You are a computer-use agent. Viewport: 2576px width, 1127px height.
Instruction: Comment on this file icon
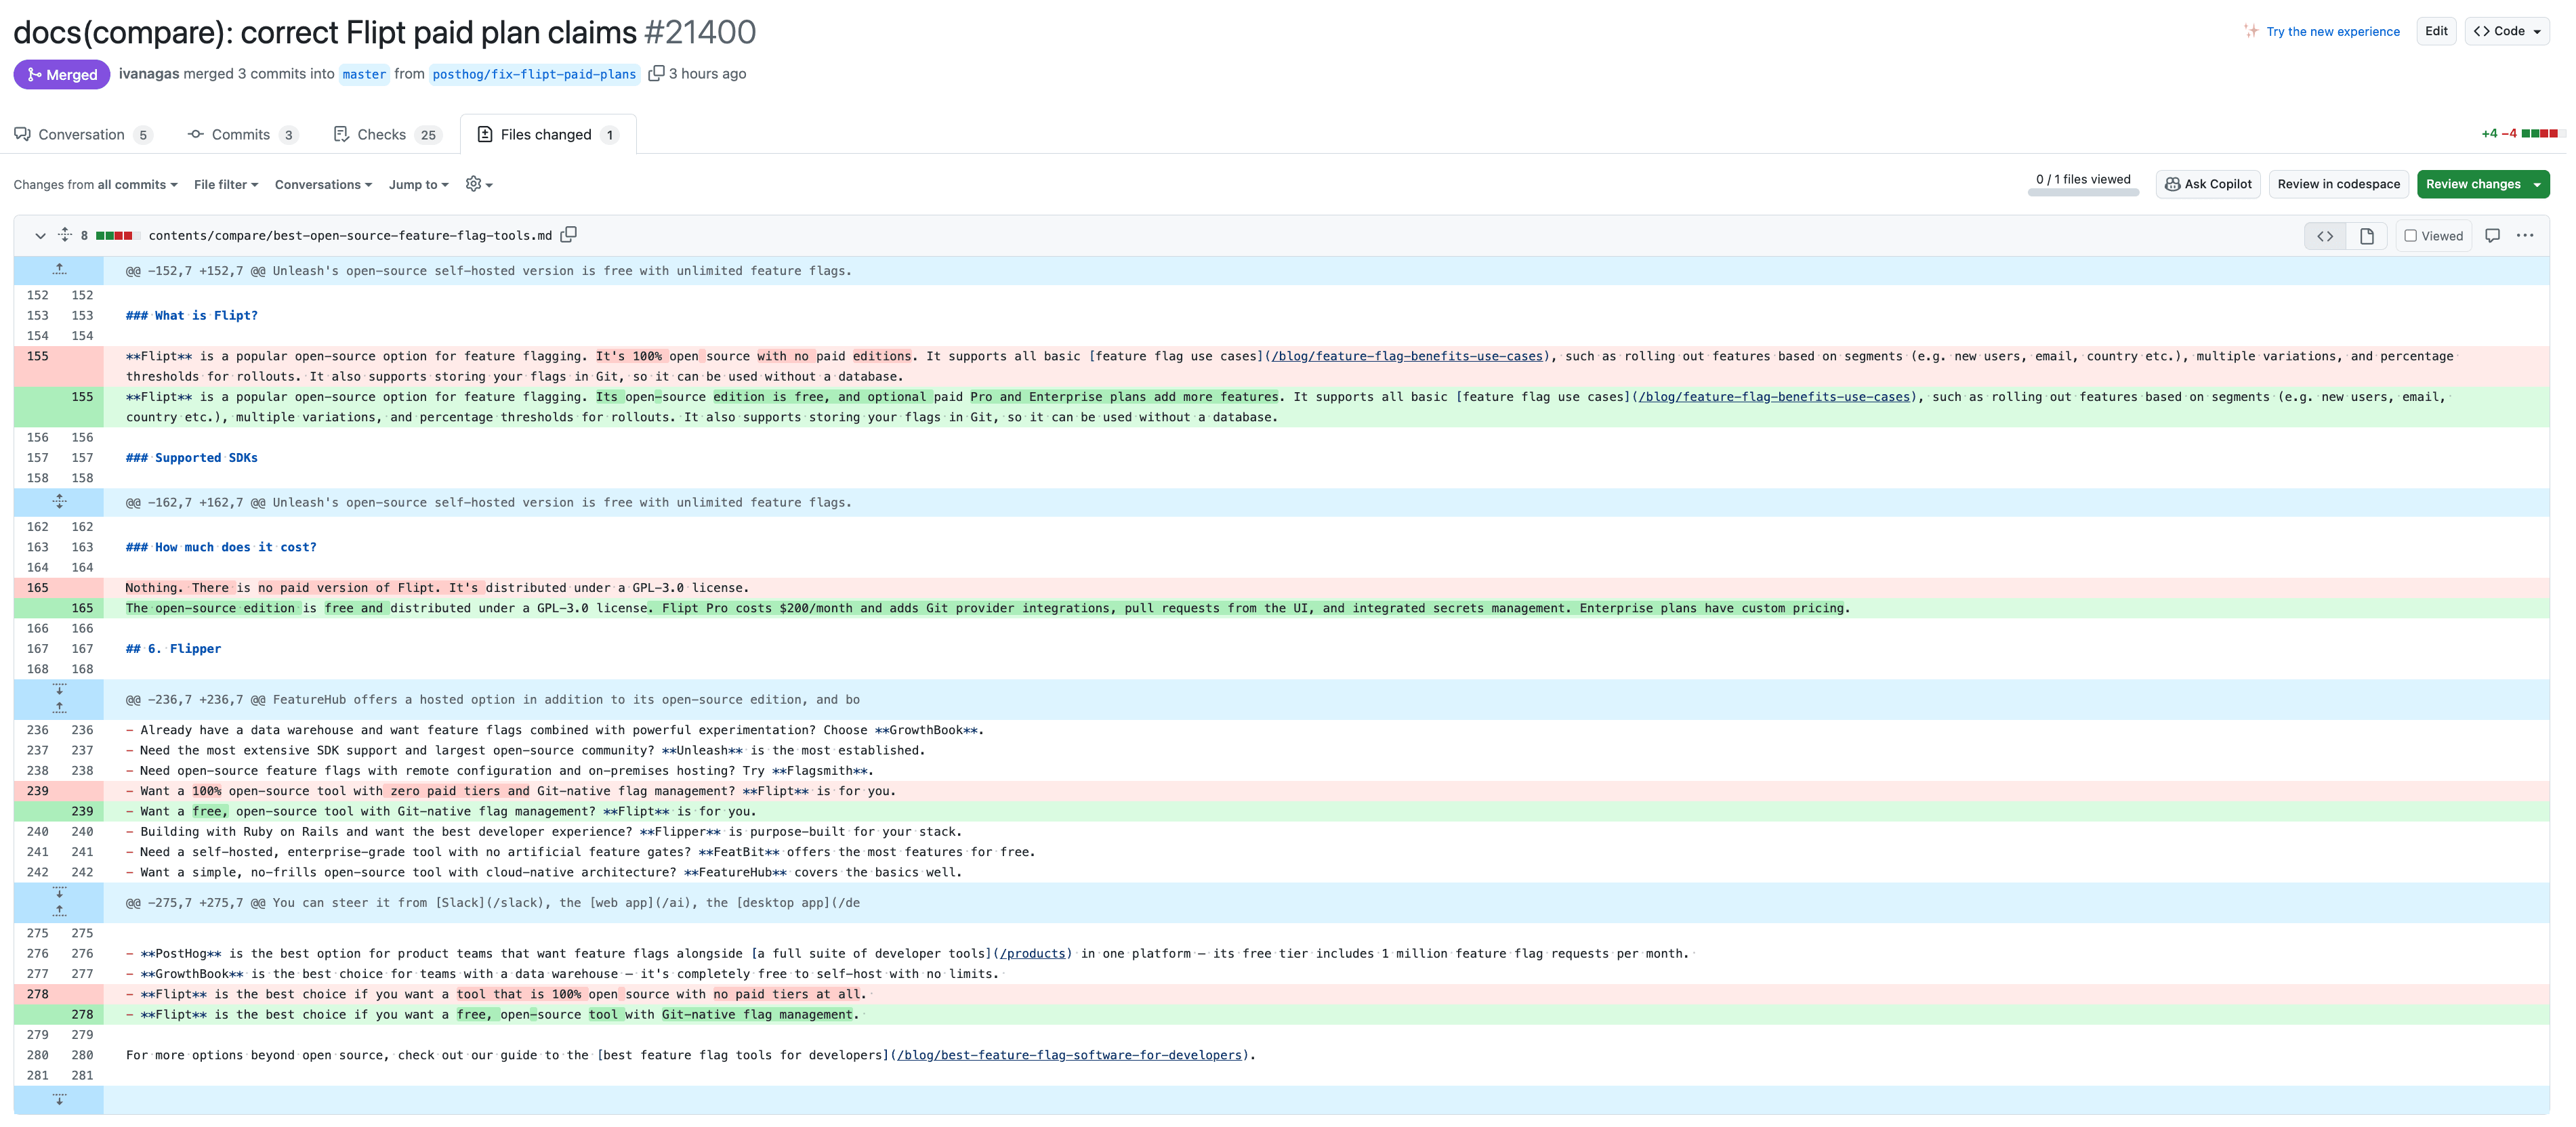(x=2492, y=236)
